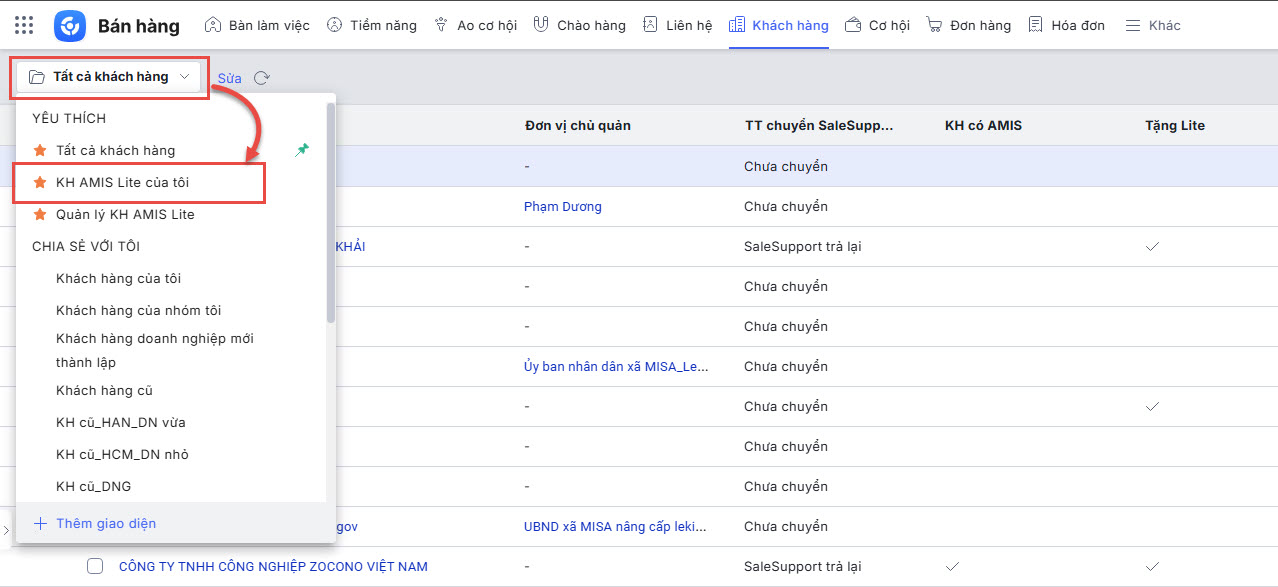The image size is (1278, 587).
Task: Click the Sửa link
Action: point(230,78)
